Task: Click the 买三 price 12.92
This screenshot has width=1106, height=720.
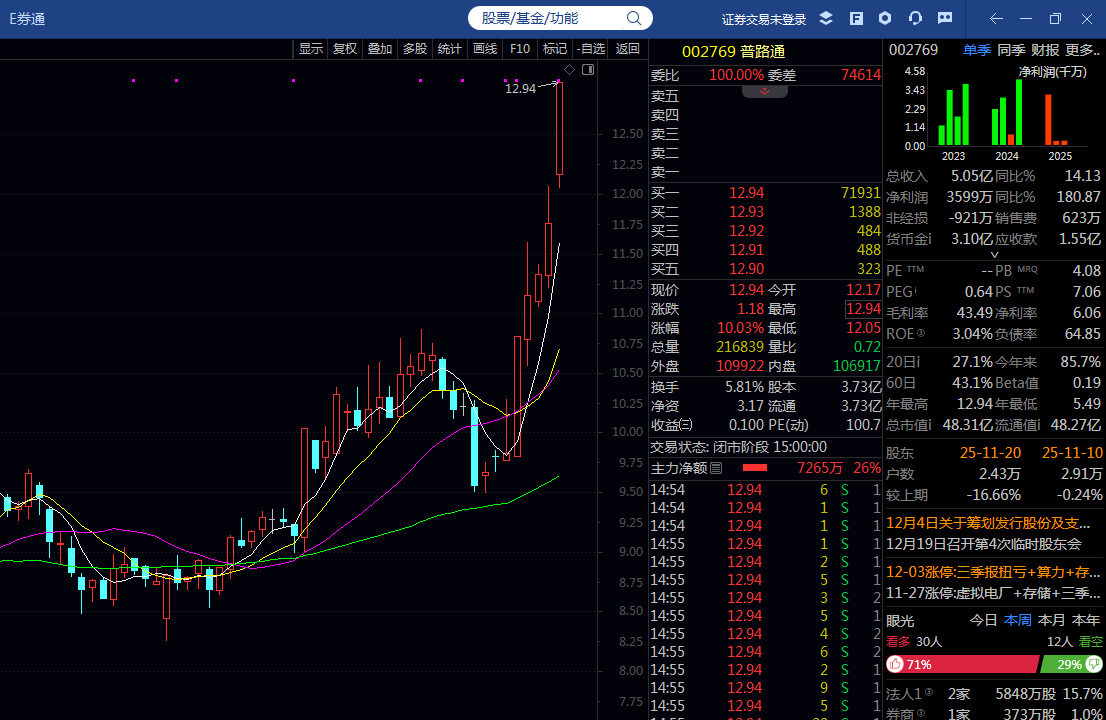Action: coord(746,231)
